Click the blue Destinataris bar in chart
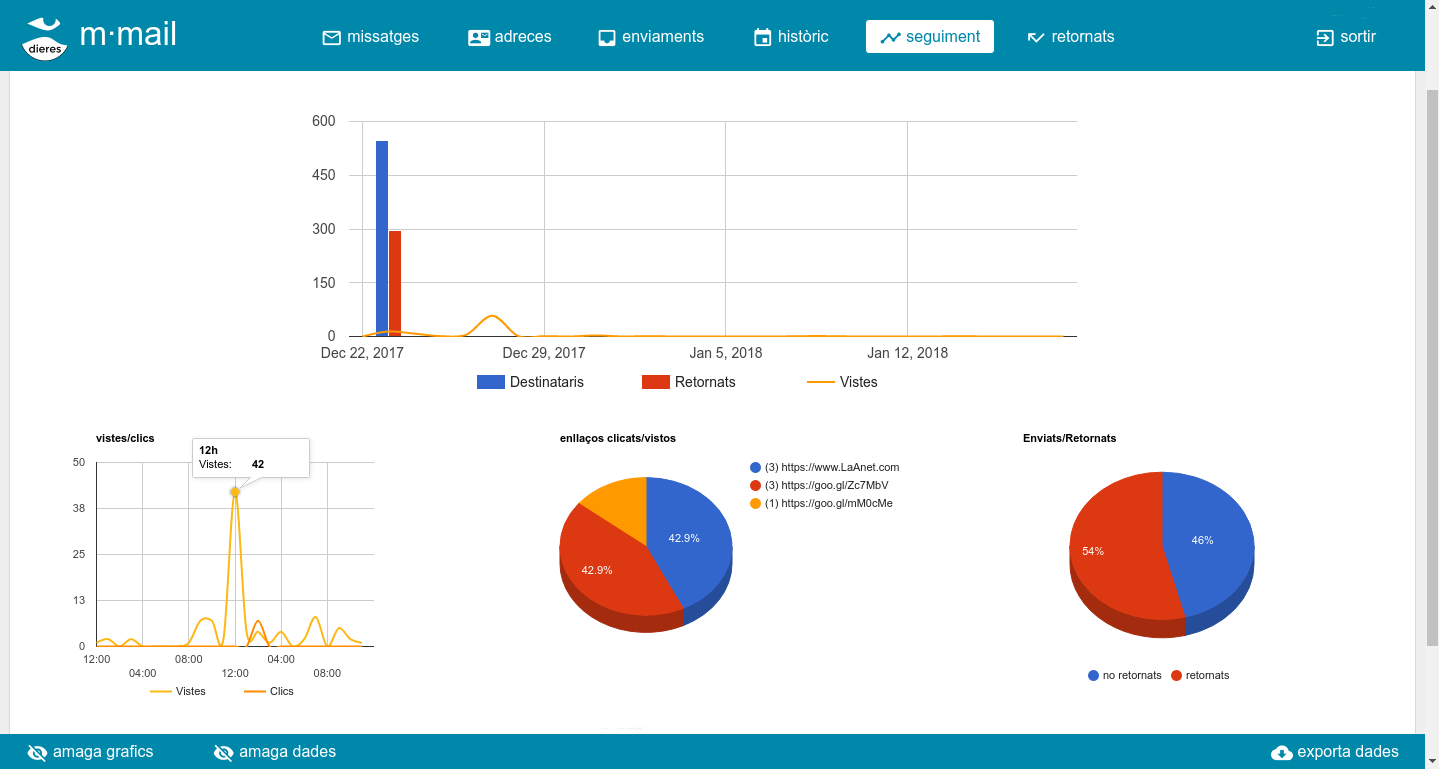Screen dimensions: 1439x769 click(x=382, y=239)
